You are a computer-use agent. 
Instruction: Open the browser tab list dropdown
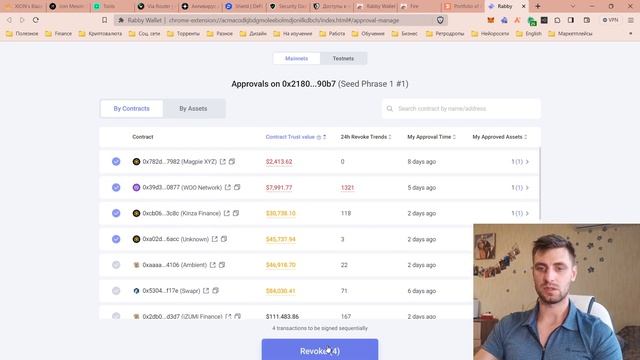coord(573,6)
